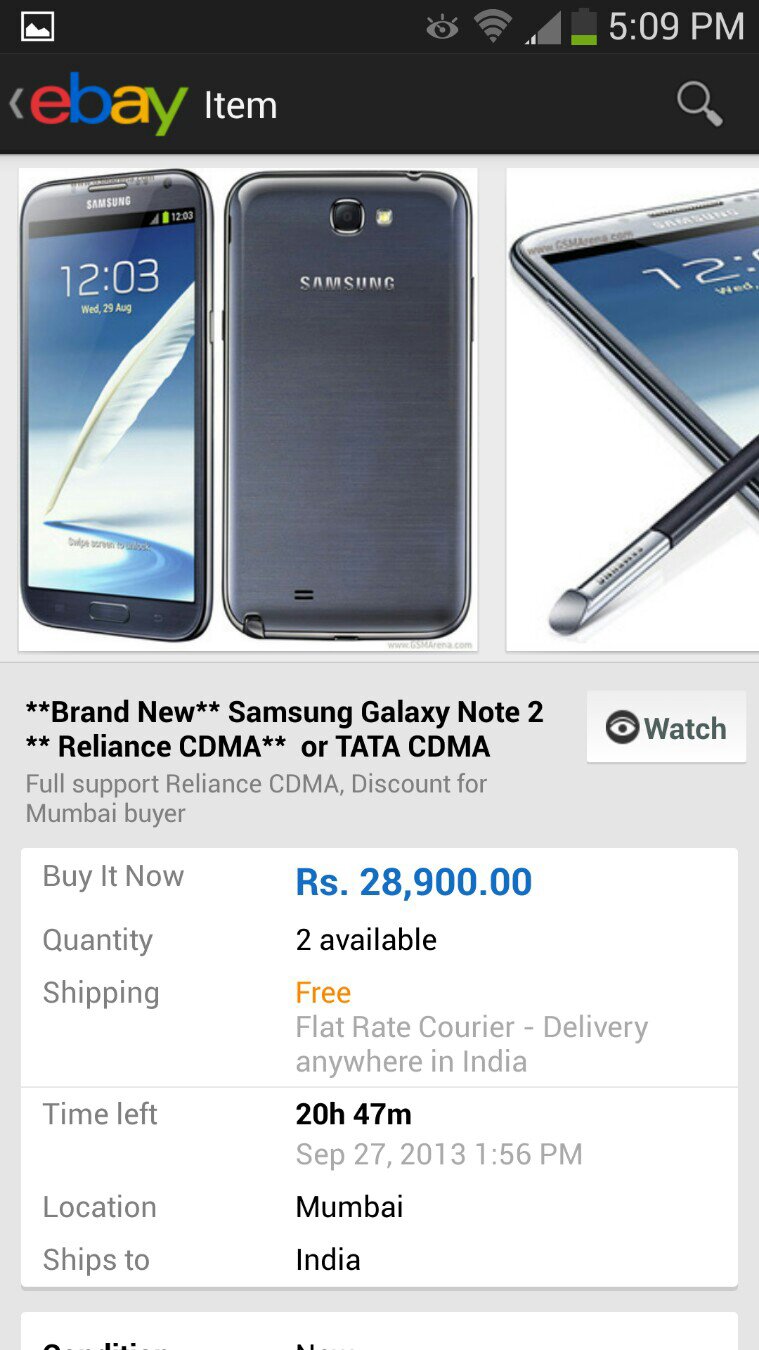Tap the 5:09 PM status bar clock
The width and height of the screenshot is (759, 1350).
(676, 26)
